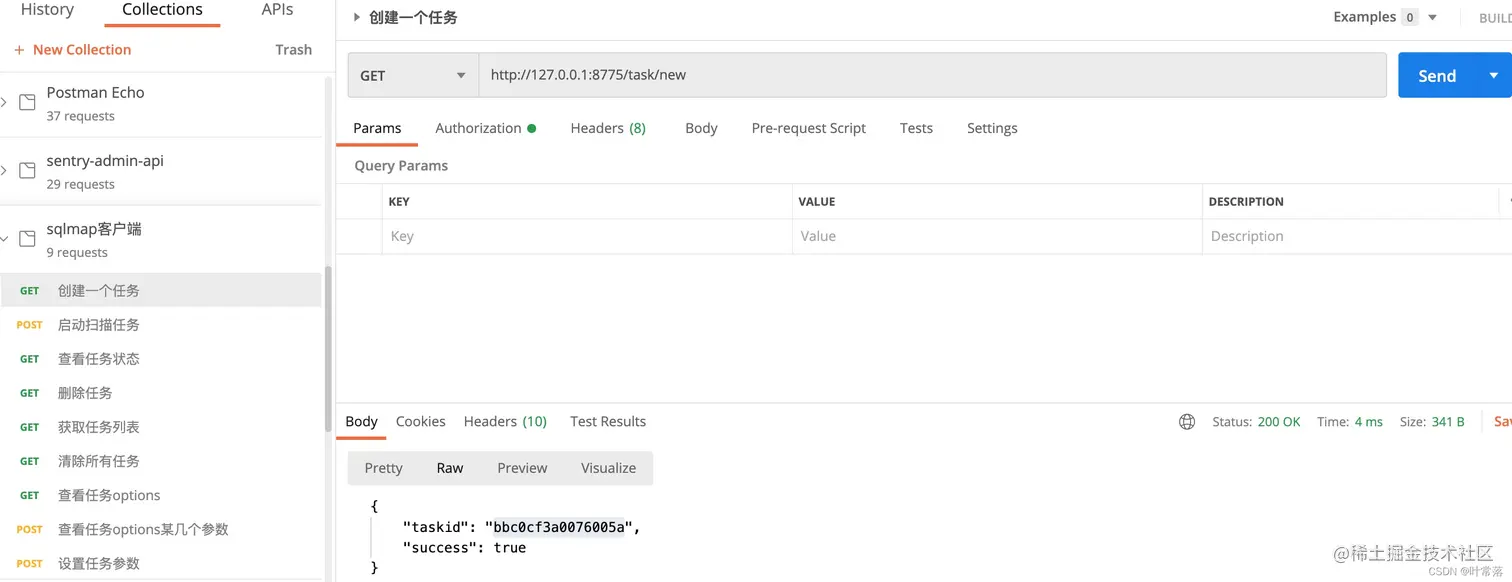The image size is (1512, 582).
Task: Open the 清除所有任务 request
Action: pyautogui.click(x=160, y=461)
